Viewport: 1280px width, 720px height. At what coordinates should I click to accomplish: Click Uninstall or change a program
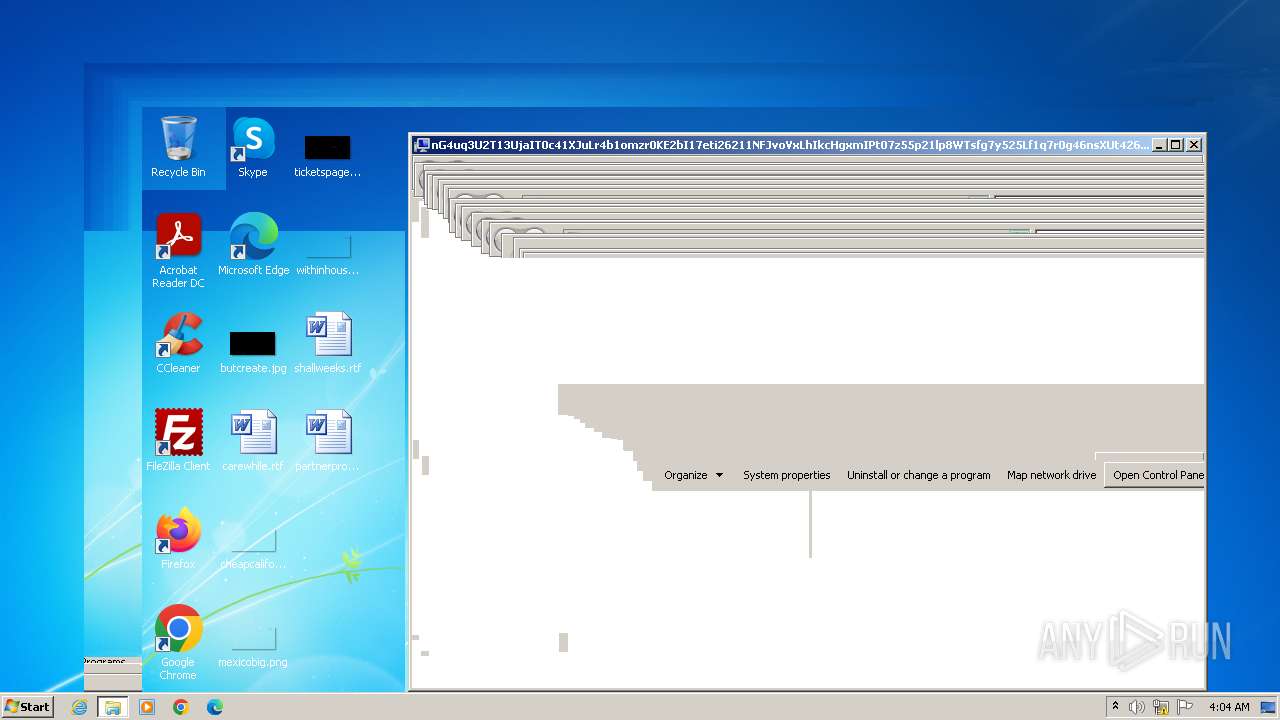coord(918,475)
